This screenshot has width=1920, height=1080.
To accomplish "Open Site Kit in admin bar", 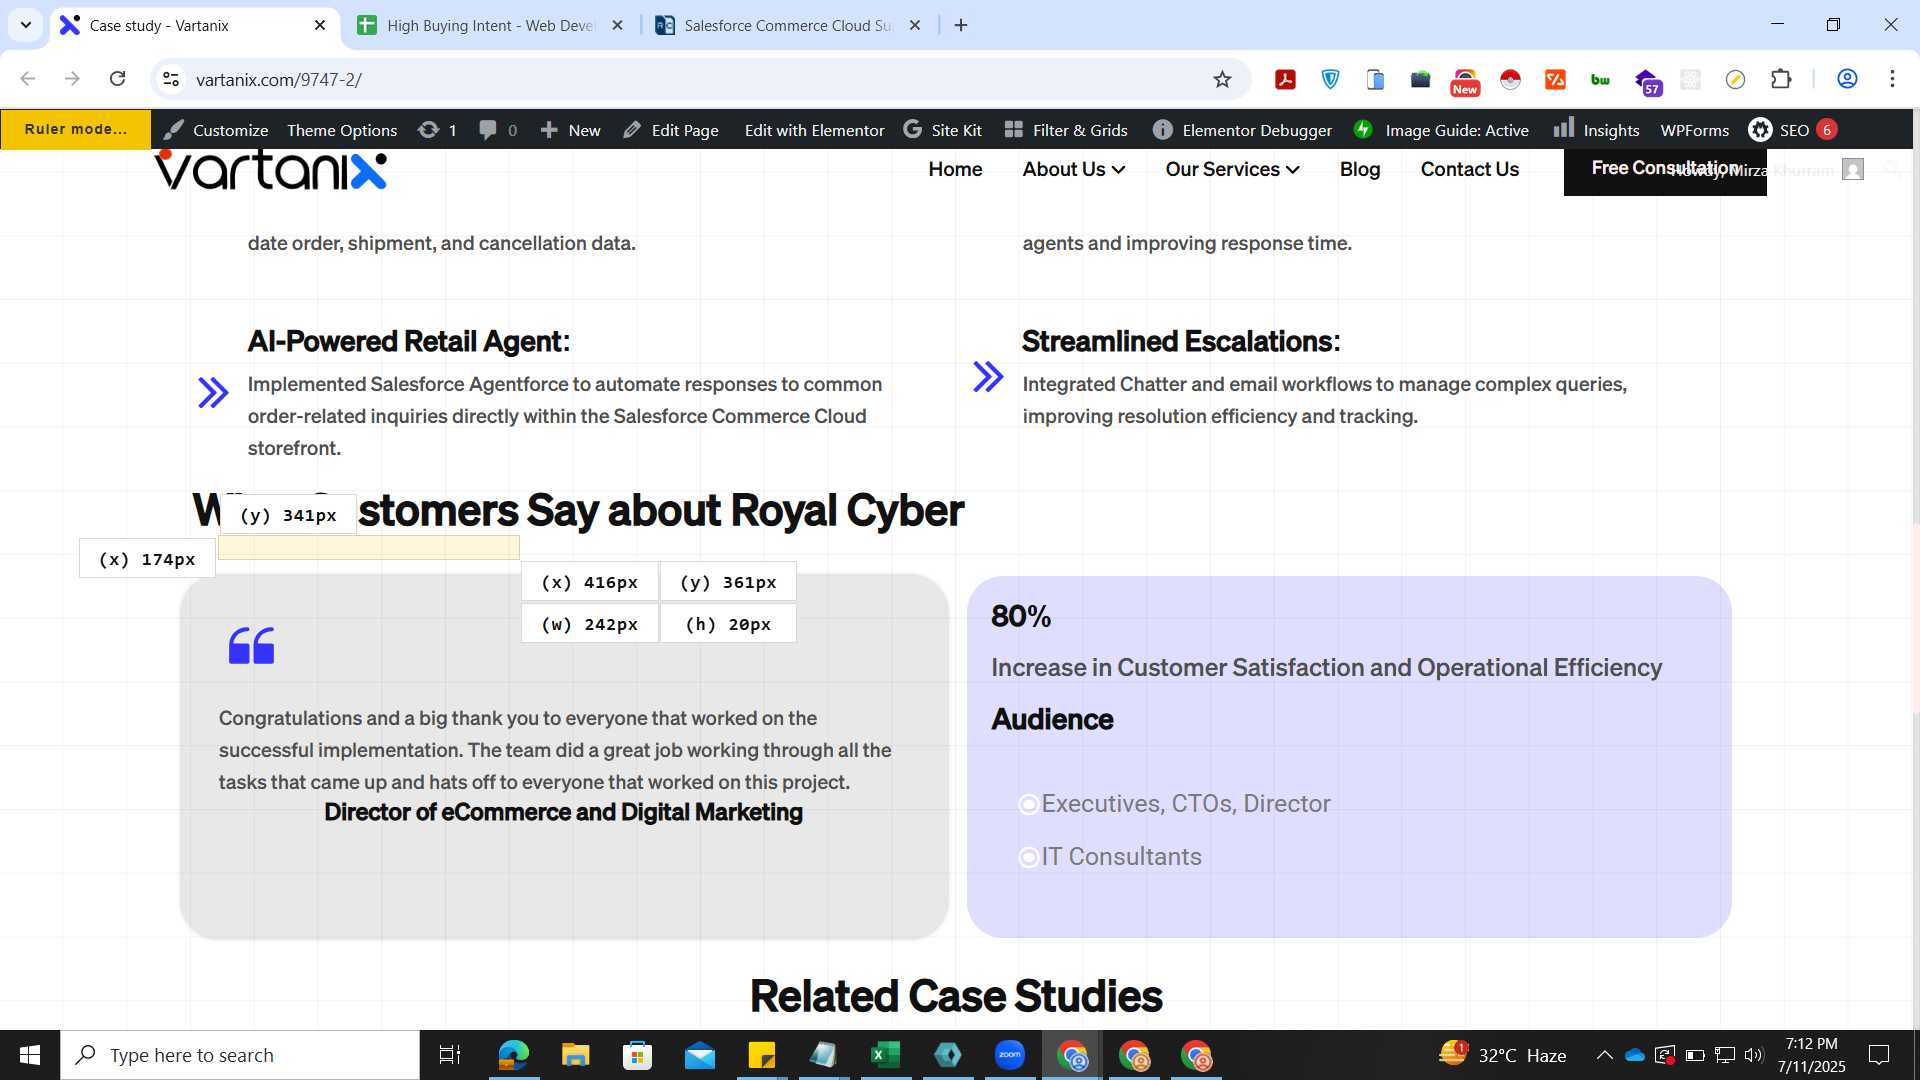I will [942, 130].
